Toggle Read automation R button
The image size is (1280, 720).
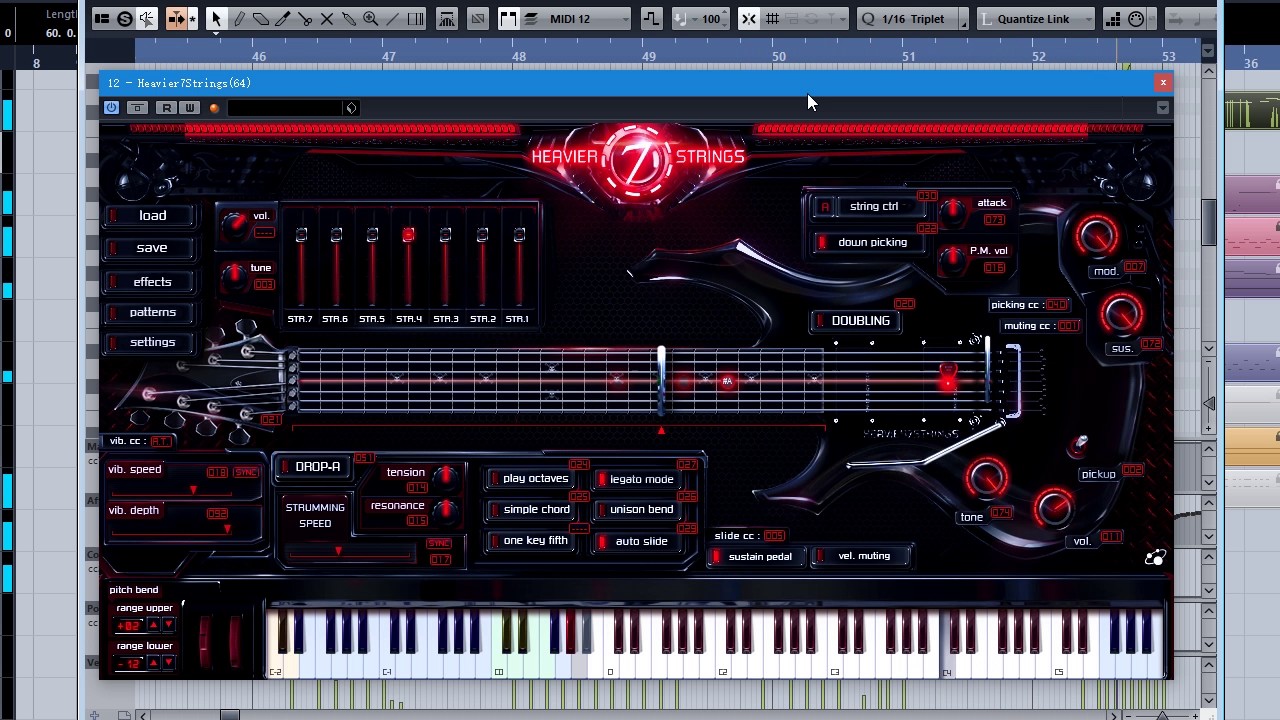(x=167, y=108)
